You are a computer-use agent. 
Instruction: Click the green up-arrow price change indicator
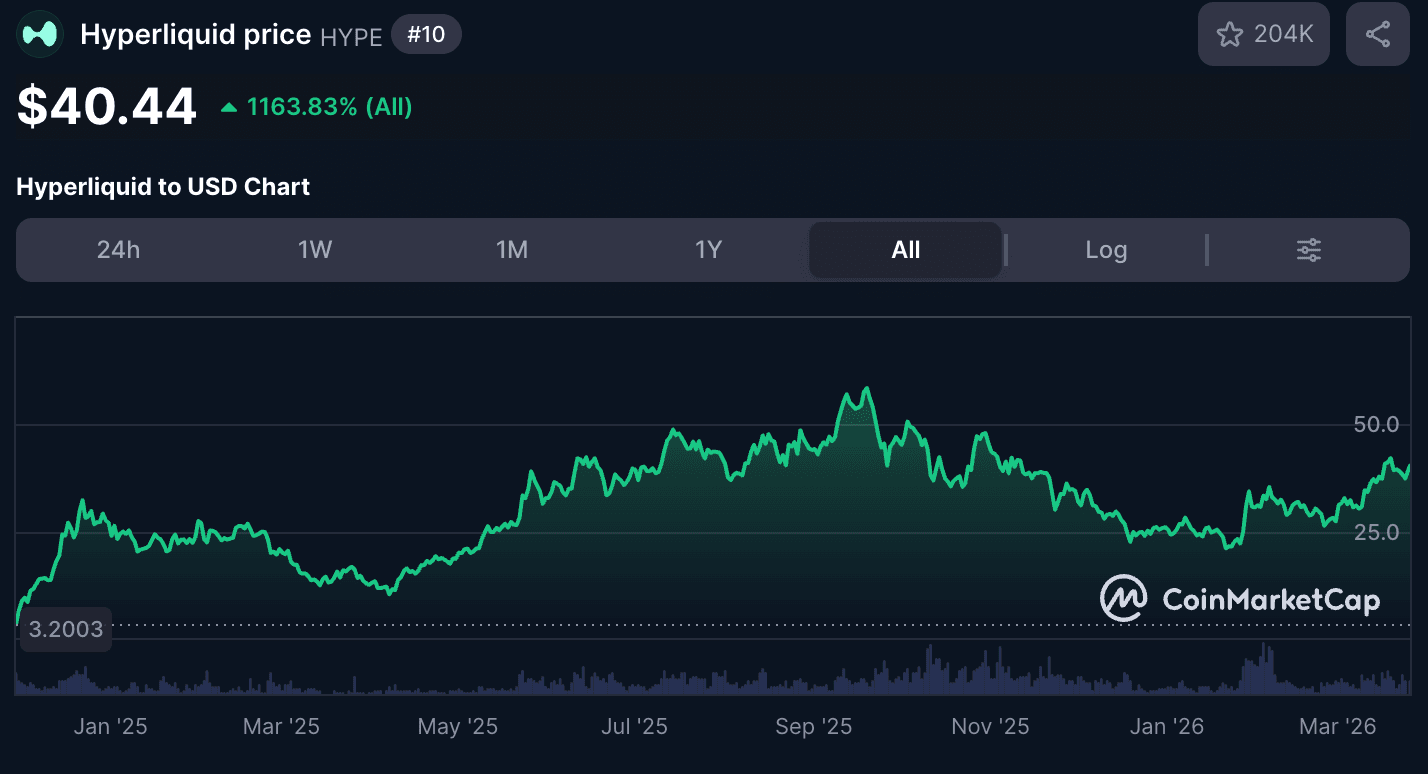(229, 107)
